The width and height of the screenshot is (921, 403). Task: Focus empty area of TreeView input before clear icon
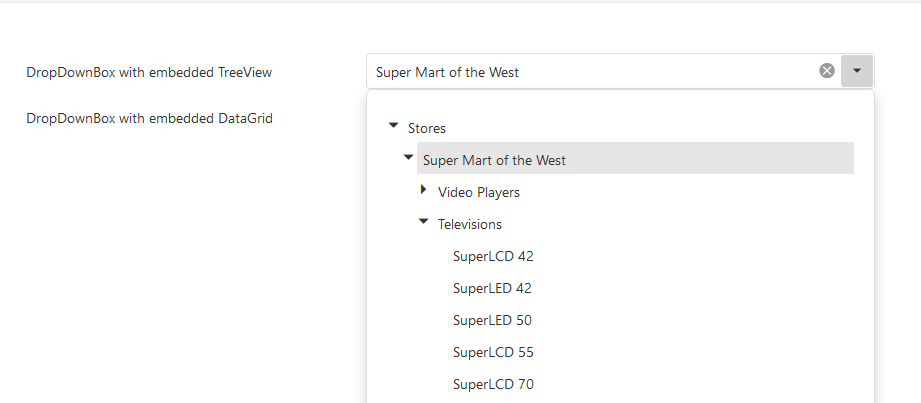(x=680, y=72)
